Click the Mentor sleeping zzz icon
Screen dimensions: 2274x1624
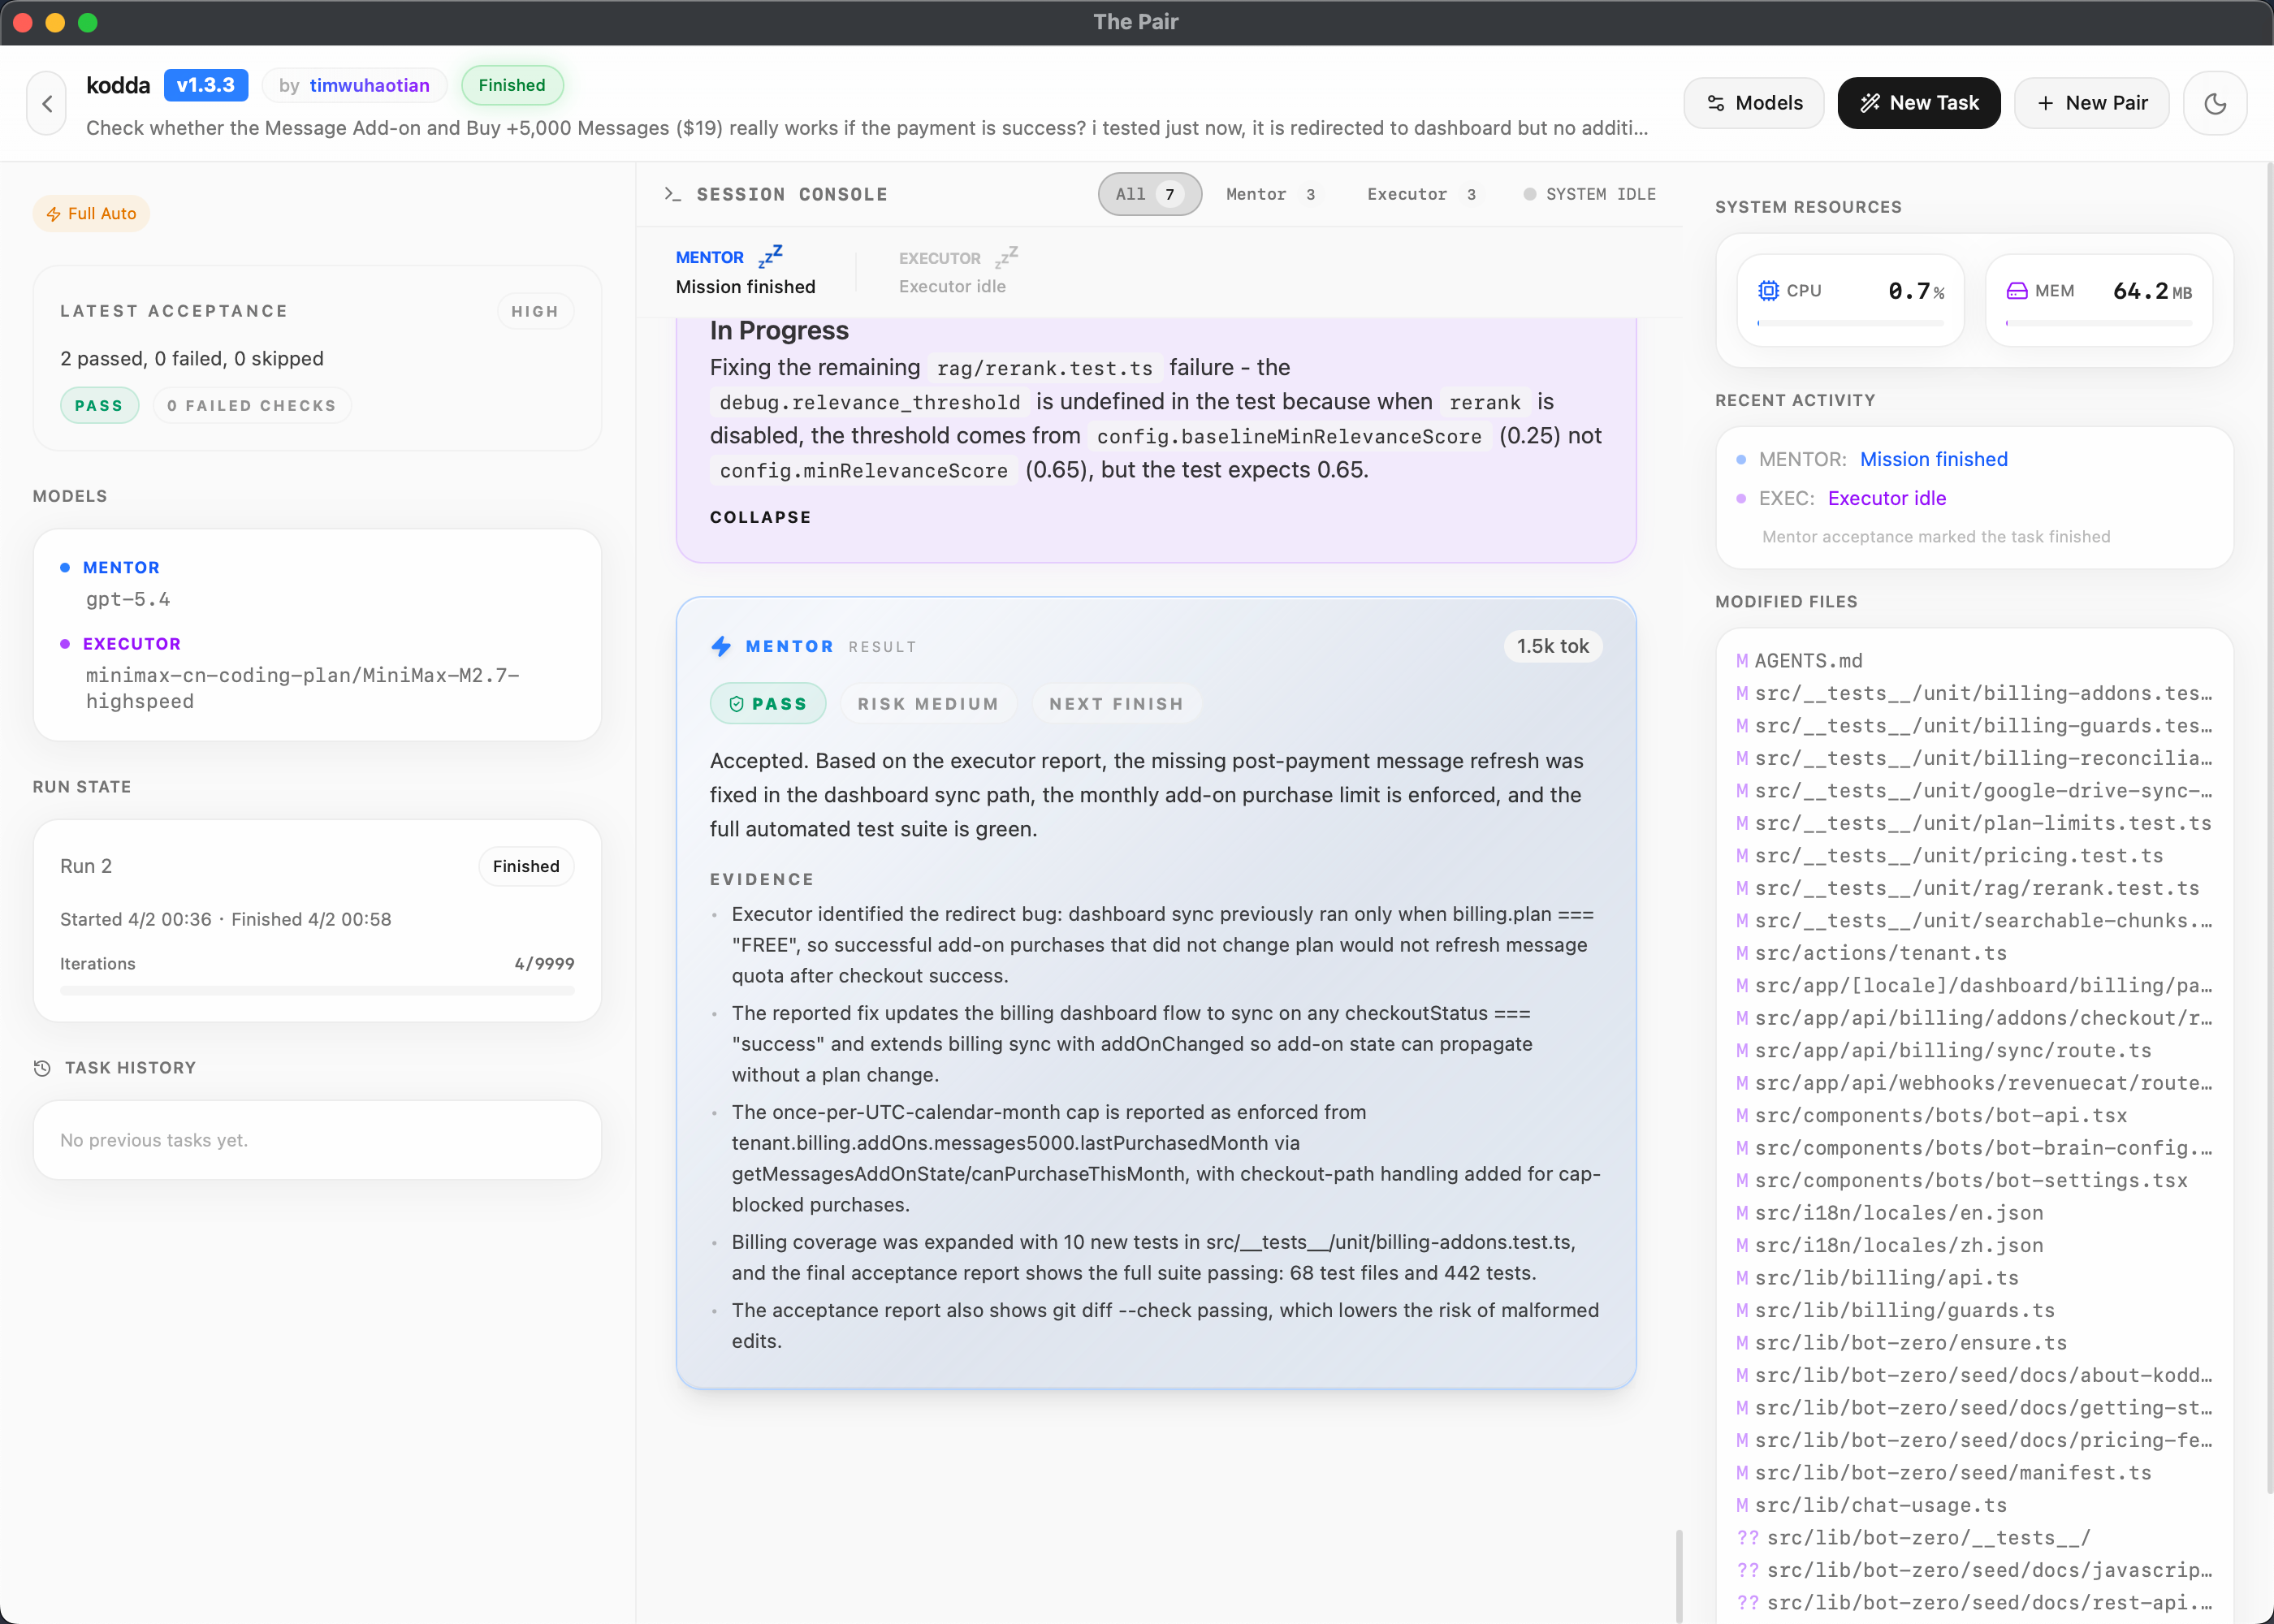pos(770,257)
